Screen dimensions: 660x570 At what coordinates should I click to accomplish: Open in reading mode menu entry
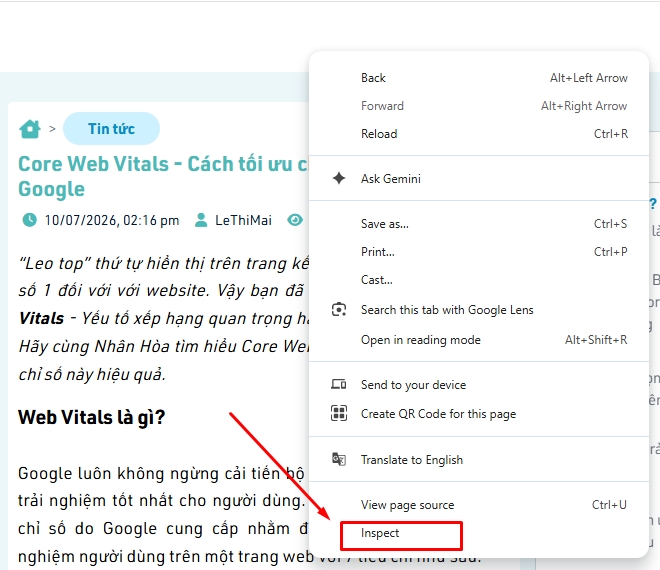pos(479,340)
